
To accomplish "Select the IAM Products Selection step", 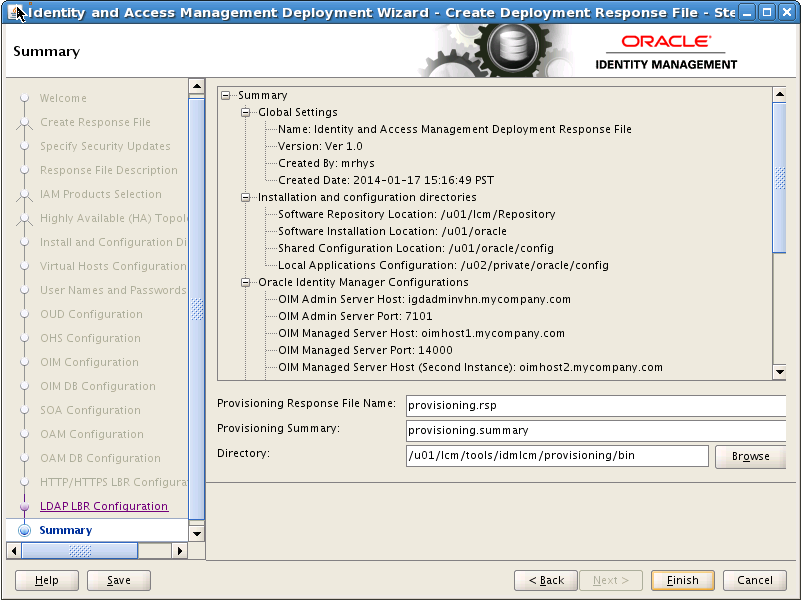I will [x=100, y=194].
